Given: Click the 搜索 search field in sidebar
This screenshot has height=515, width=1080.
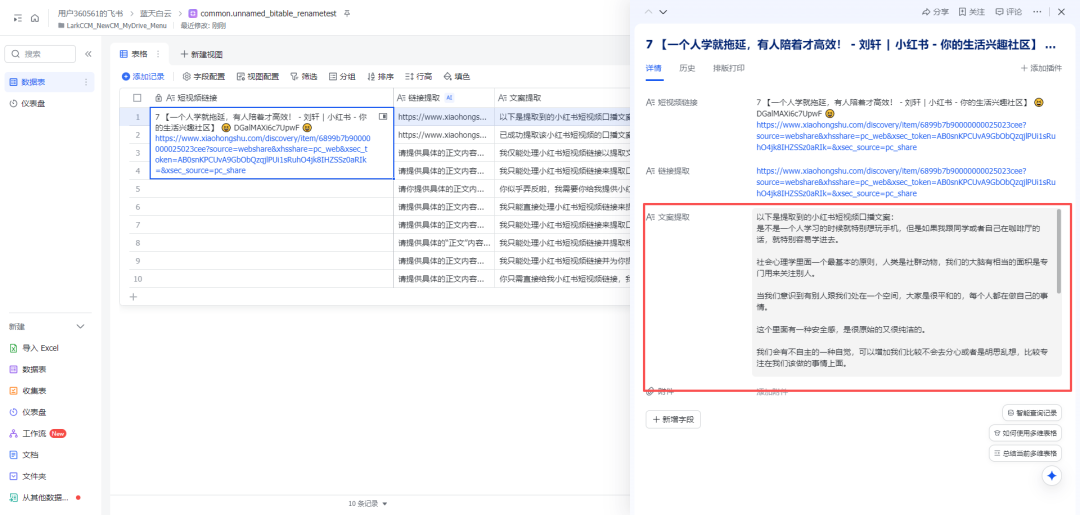Looking at the screenshot, I should pos(40,54).
